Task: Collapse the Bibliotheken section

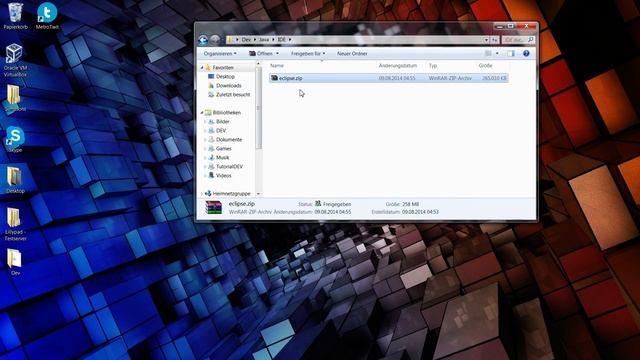Action: pos(202,112)
